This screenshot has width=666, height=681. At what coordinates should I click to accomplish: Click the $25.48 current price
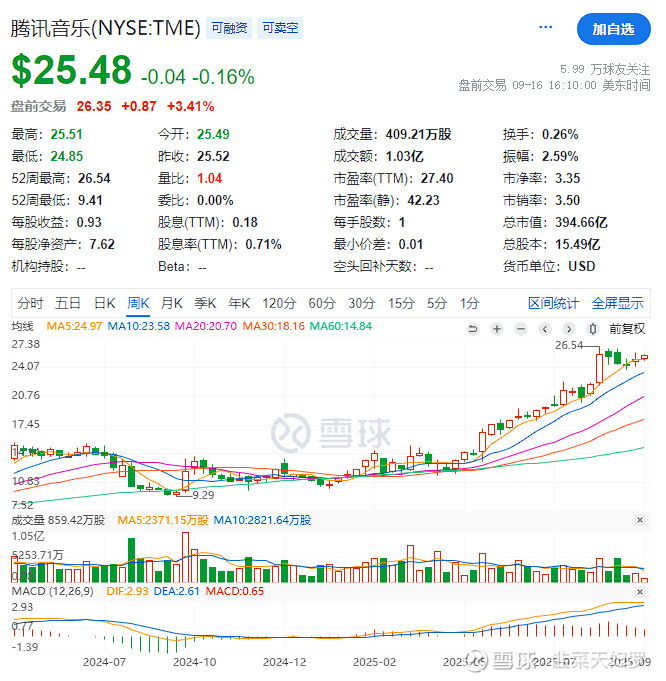[x=71, y=69]
